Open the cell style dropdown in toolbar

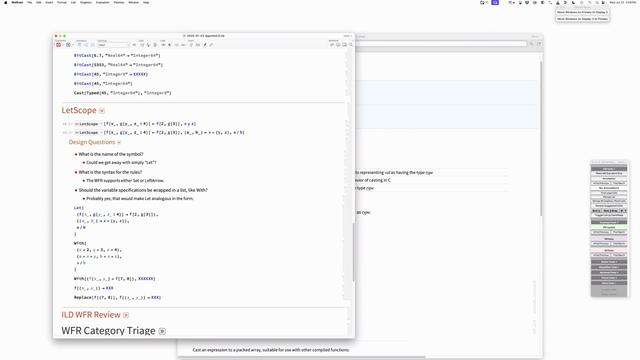point(113,45)
